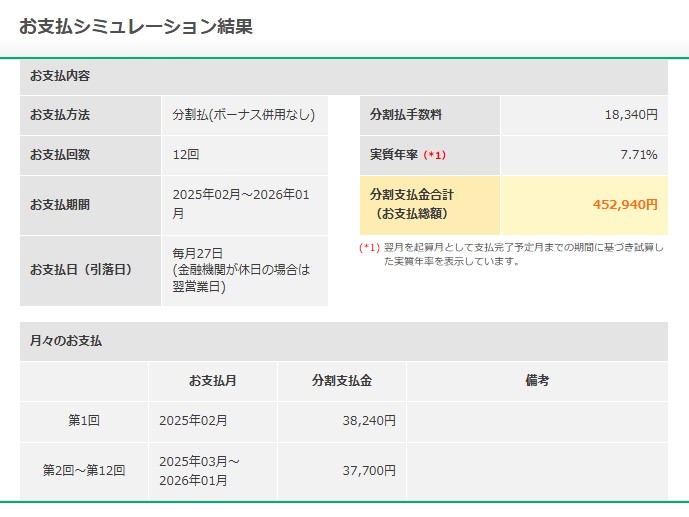The width and height of the screenshot is (689, 517).
Task: Select the 38,240円 first payment amount
Action: [369, 421]
